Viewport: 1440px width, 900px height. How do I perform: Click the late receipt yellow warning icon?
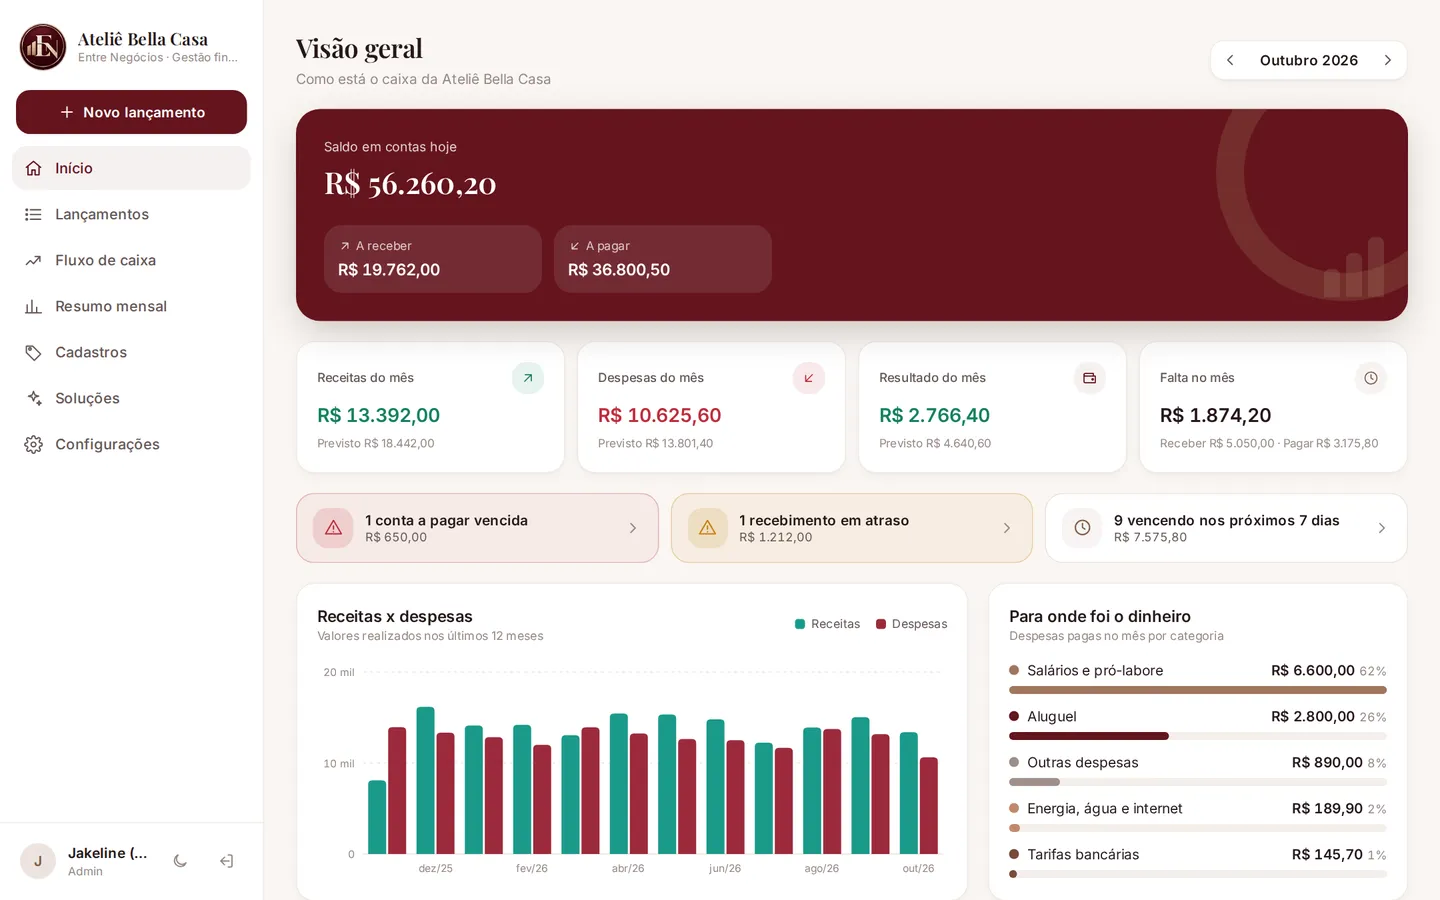[x=707, y=528]
